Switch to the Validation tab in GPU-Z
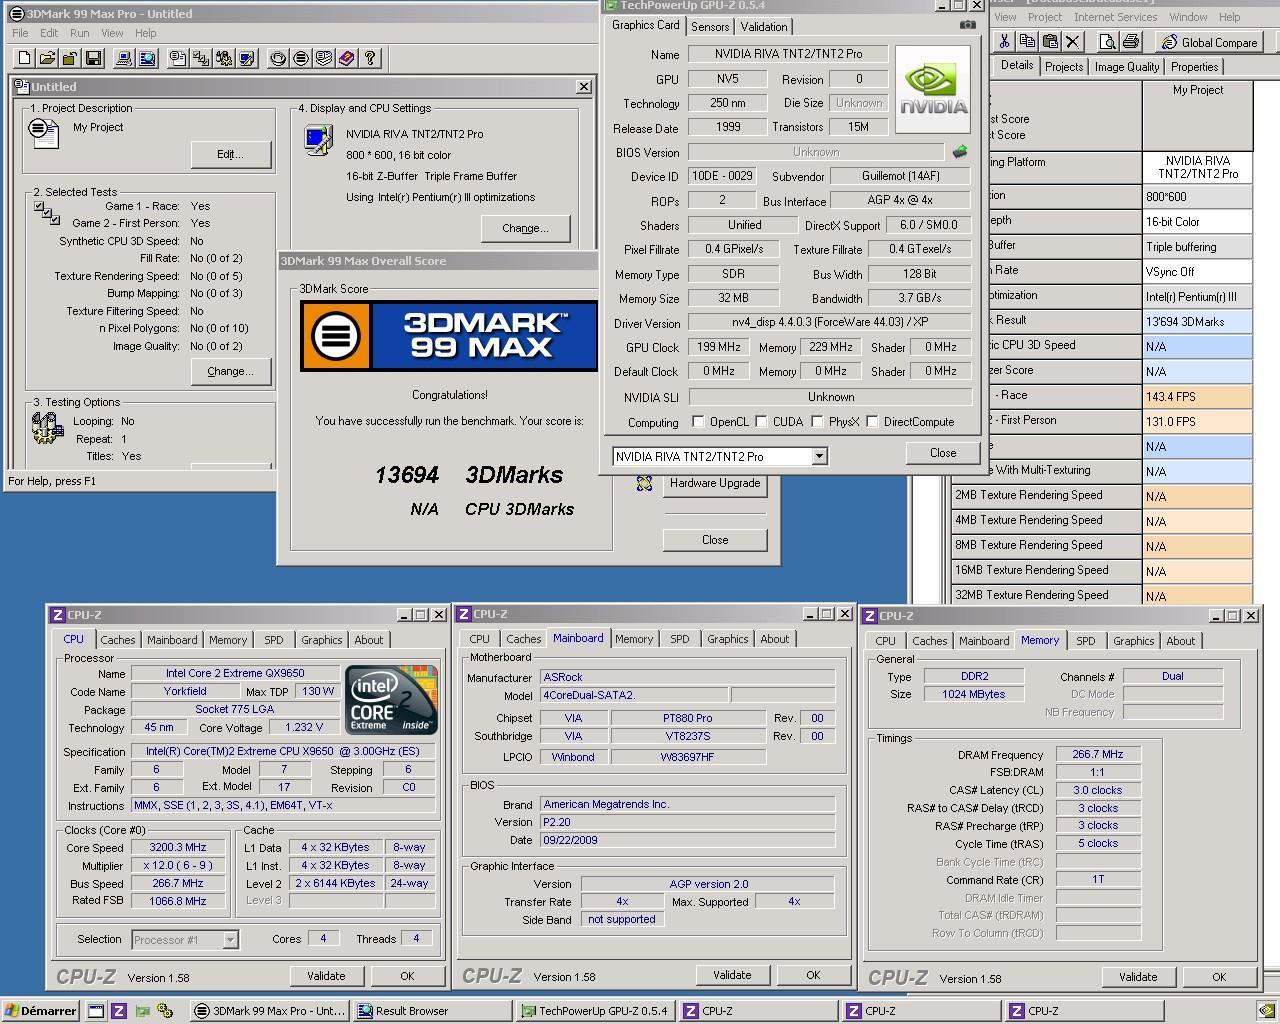Viewport: 1280px width, 1024px height. (x=764, y=27)
